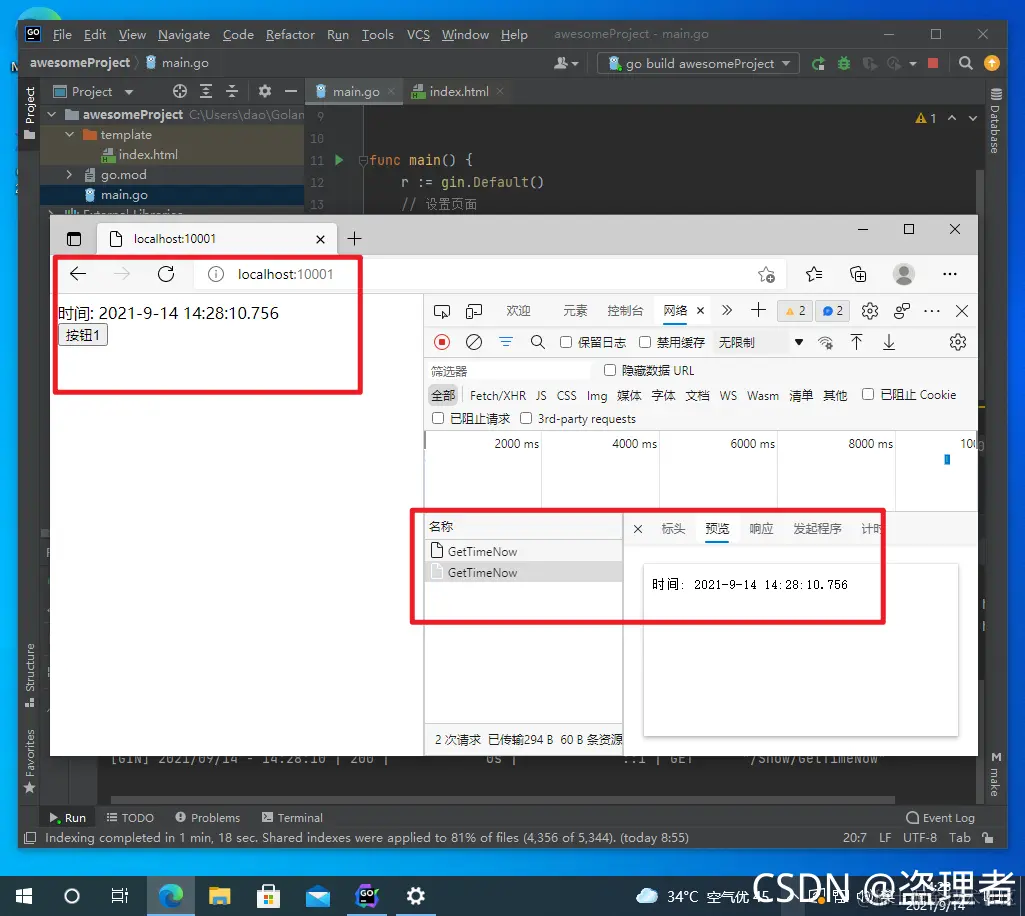Click the 按钮1 button on the webpage
1025x916 pixels.
point(82,335)
